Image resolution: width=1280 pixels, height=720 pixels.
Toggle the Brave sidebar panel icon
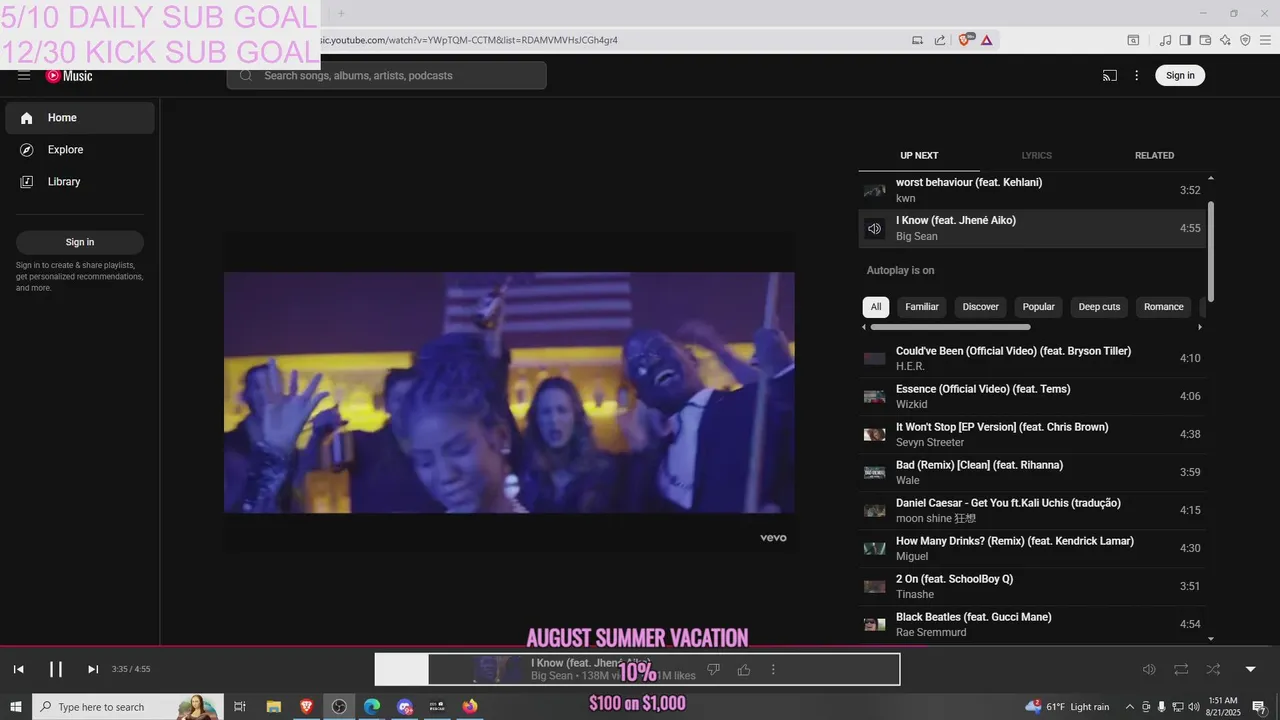pos(1185,40)
